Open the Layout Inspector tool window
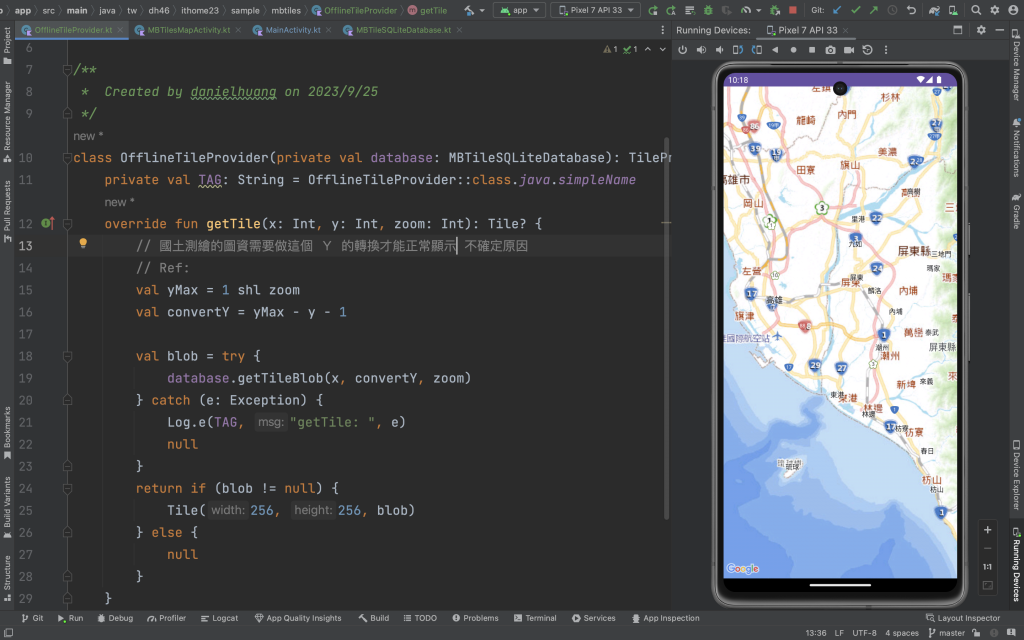This screenshot has height=640, width=1024. coord(963,618)
